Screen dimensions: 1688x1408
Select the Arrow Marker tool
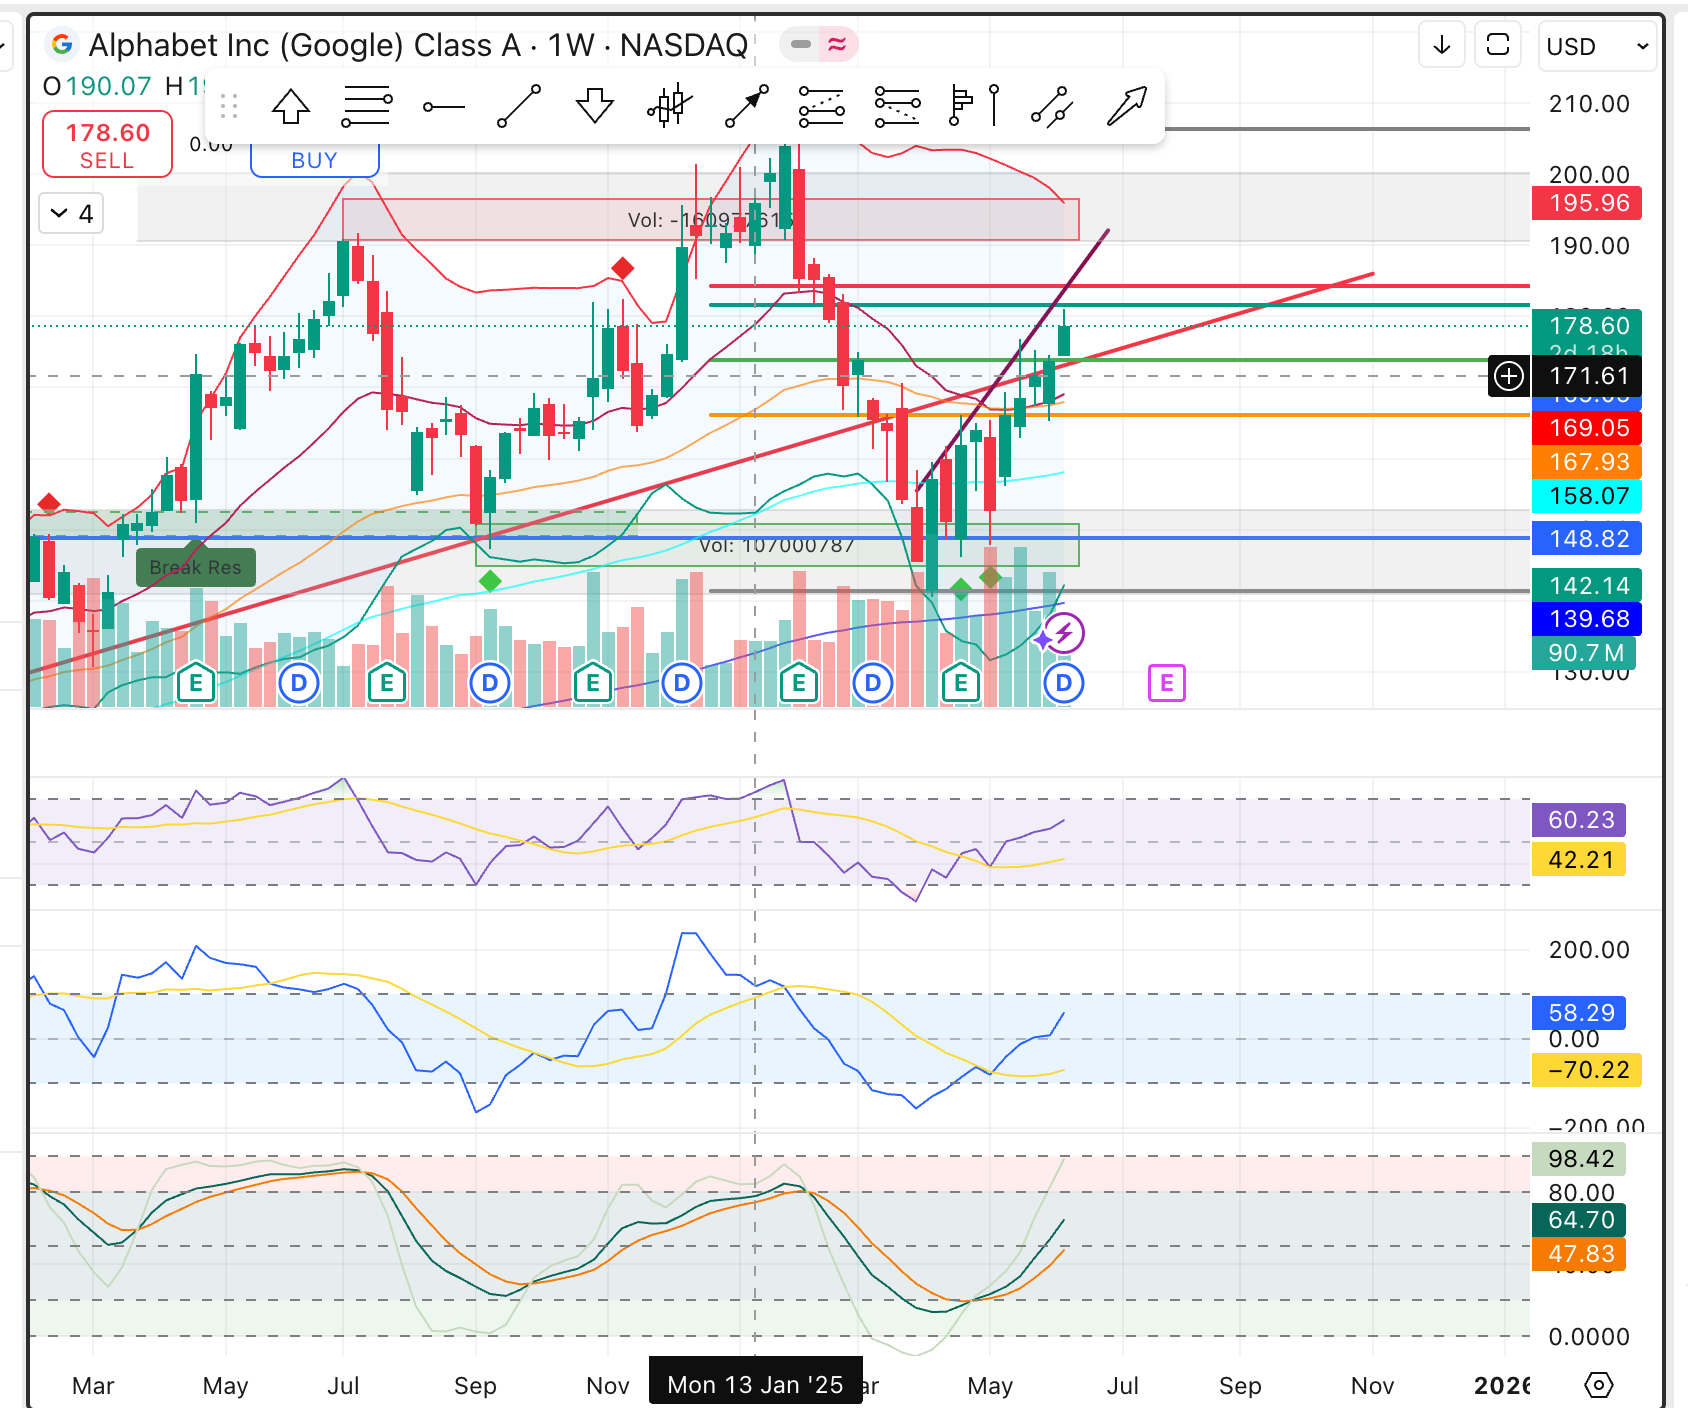click(1127, 106)
